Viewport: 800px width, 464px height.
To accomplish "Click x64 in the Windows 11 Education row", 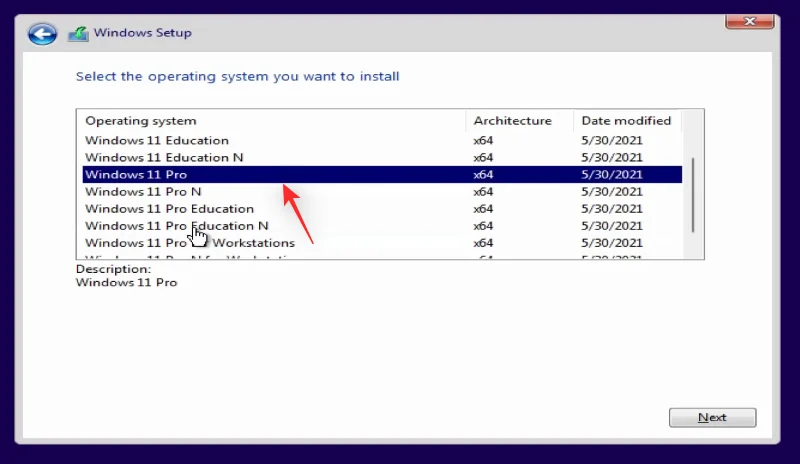I will pyautogui.click(x=483, y=140).
